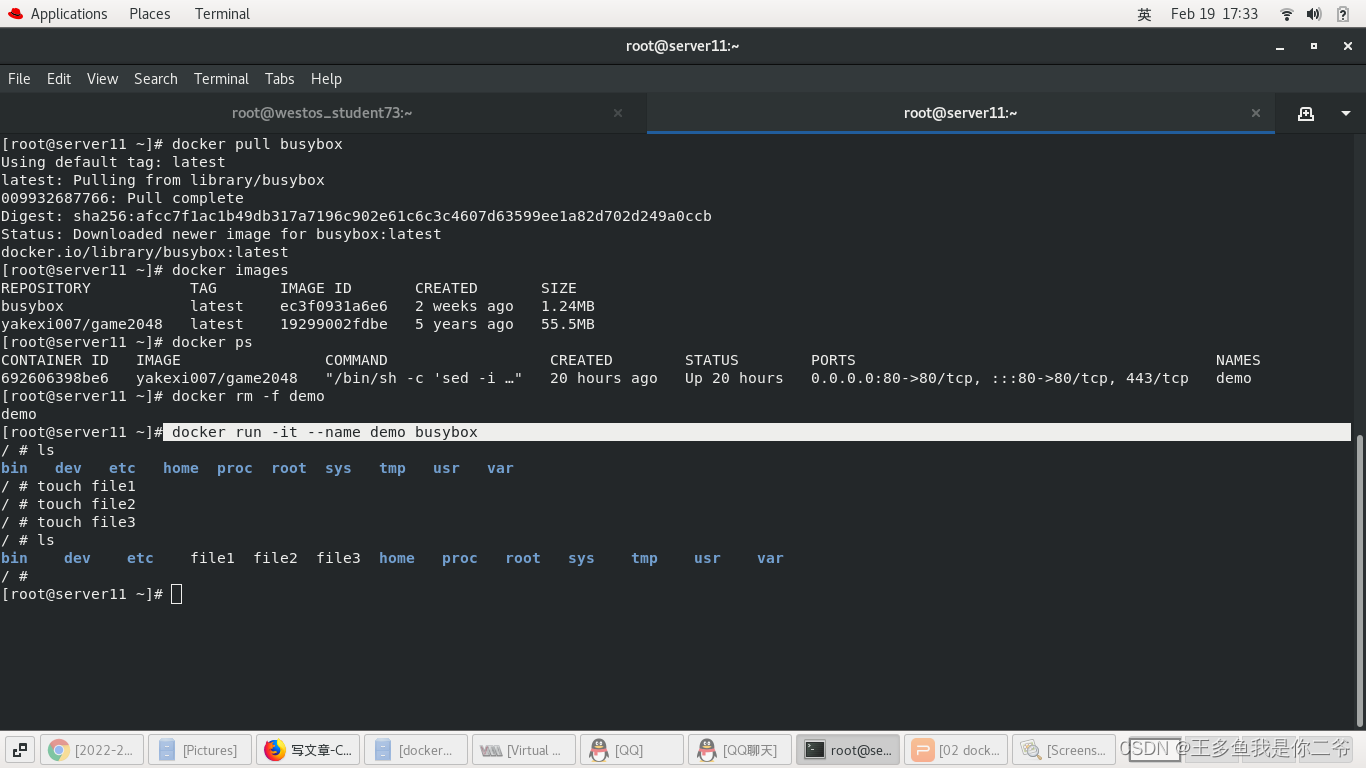Switch to the root@westos_student73 tab

(322, 113)
